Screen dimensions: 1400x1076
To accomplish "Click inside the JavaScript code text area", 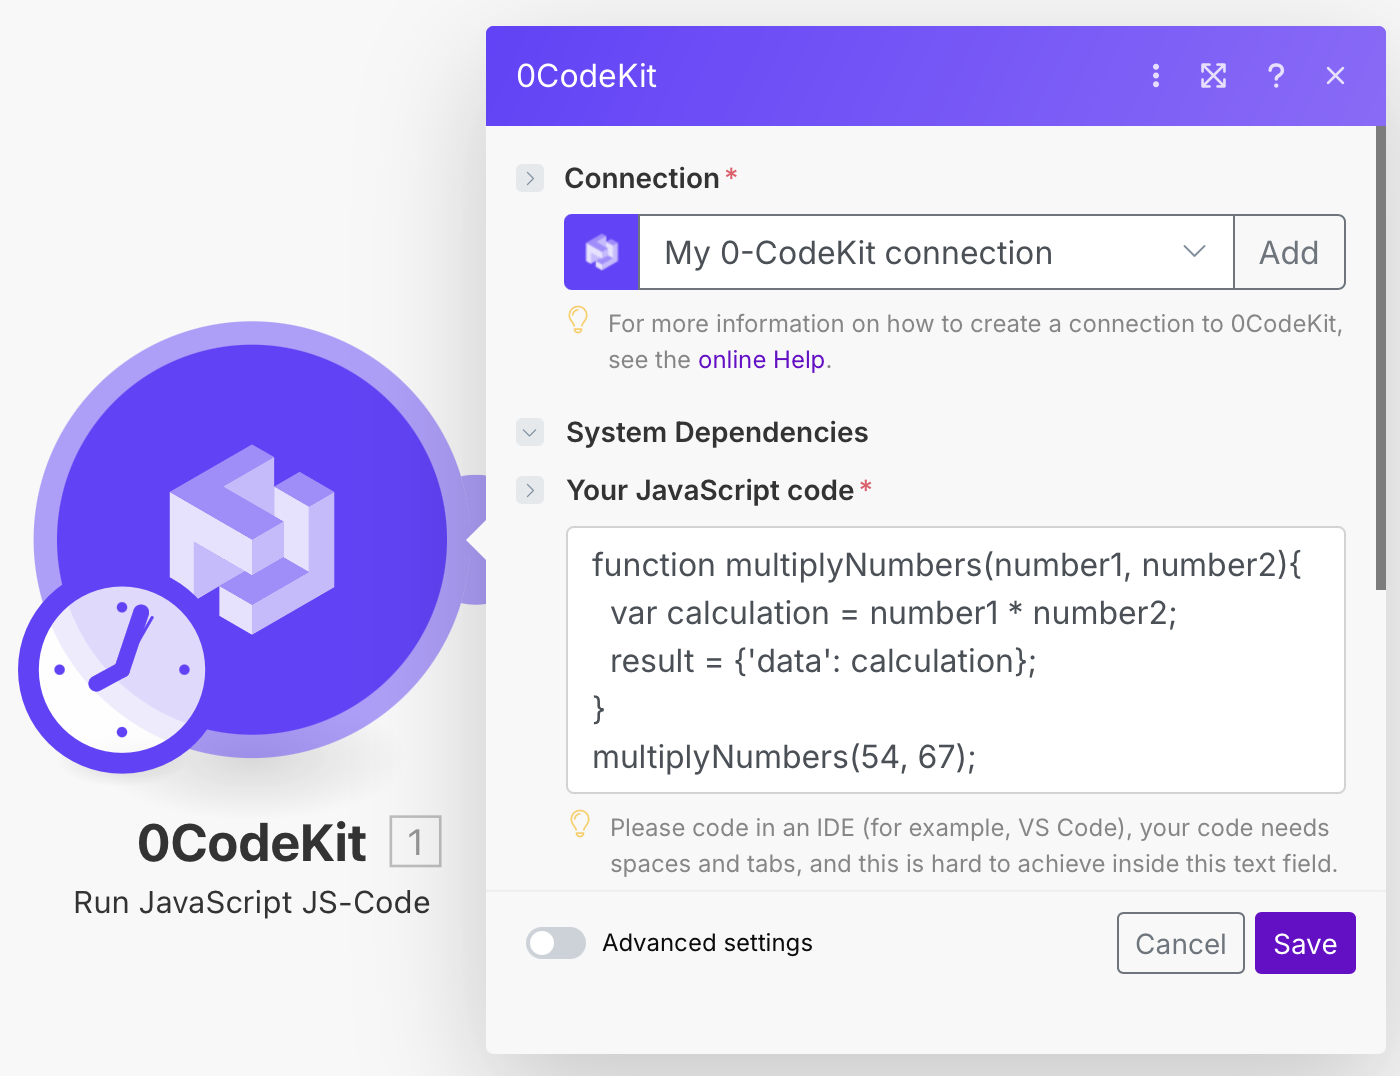I will coord(956,660).
